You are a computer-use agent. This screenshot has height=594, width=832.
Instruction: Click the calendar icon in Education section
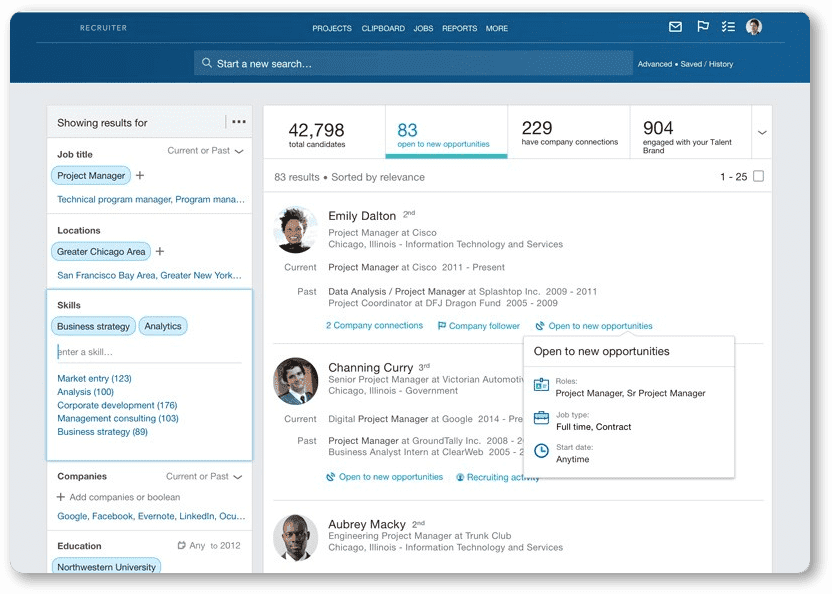(181, 546)
